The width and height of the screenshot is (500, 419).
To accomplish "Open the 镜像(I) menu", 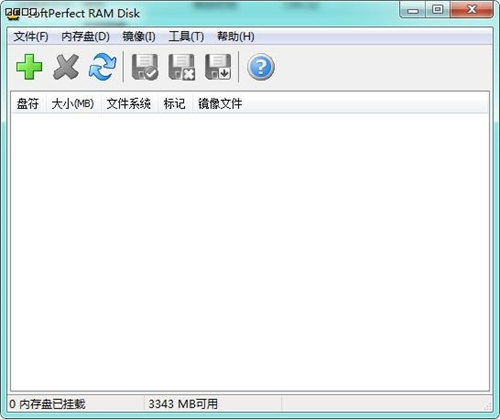I will (139, 36).
